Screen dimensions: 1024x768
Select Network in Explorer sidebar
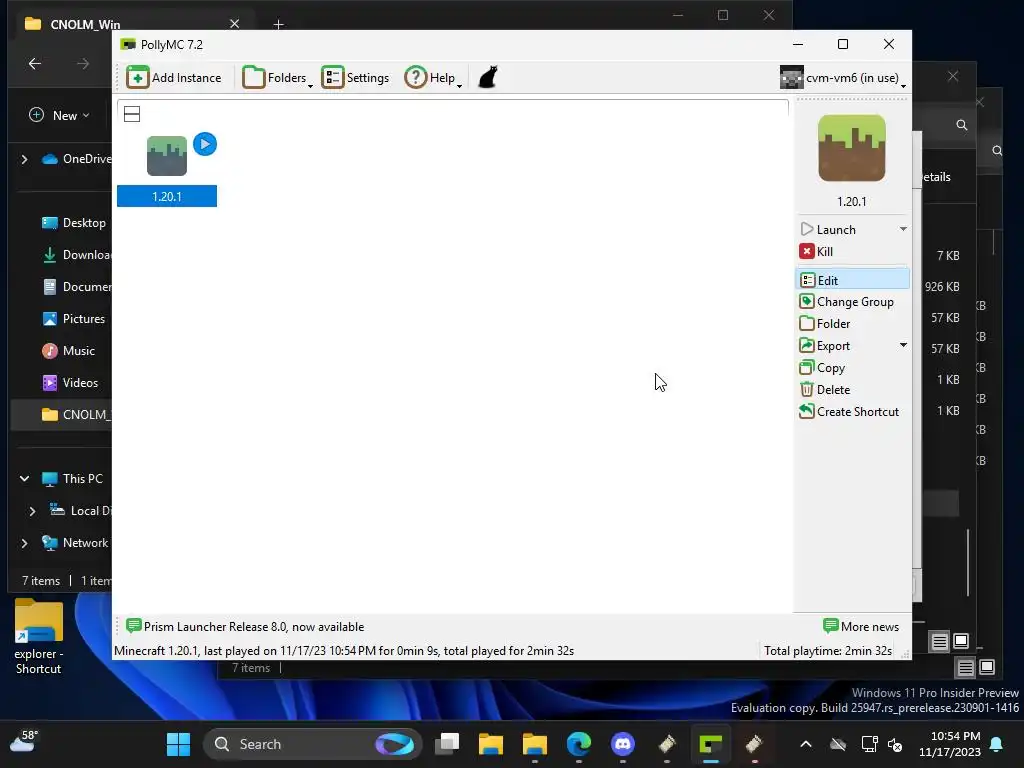75,543
